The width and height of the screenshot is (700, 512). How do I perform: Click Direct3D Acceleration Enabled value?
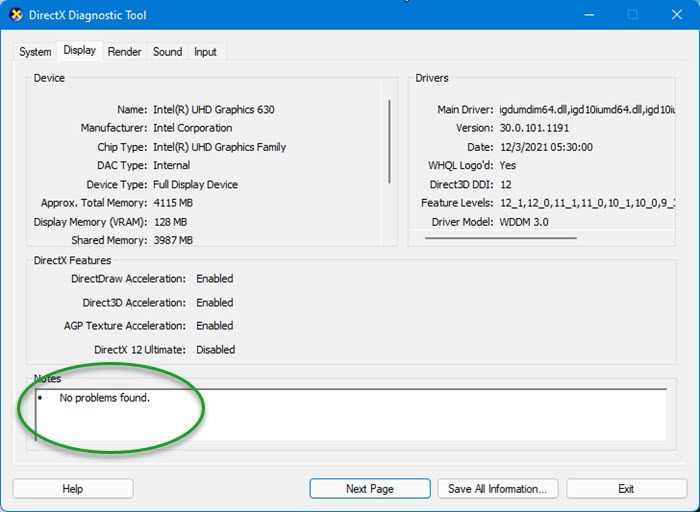click(215, 303)
